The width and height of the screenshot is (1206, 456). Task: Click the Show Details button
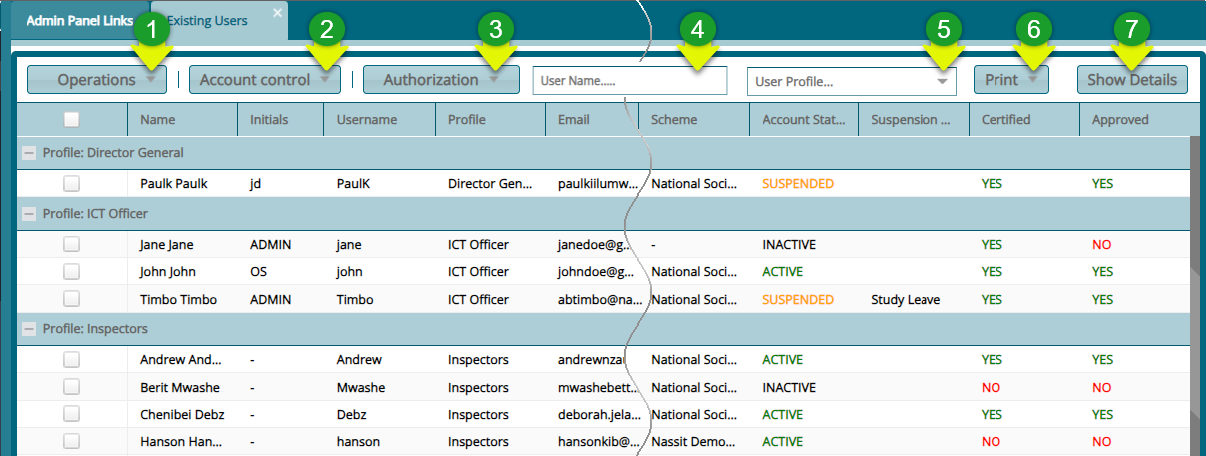(1132, 80)
